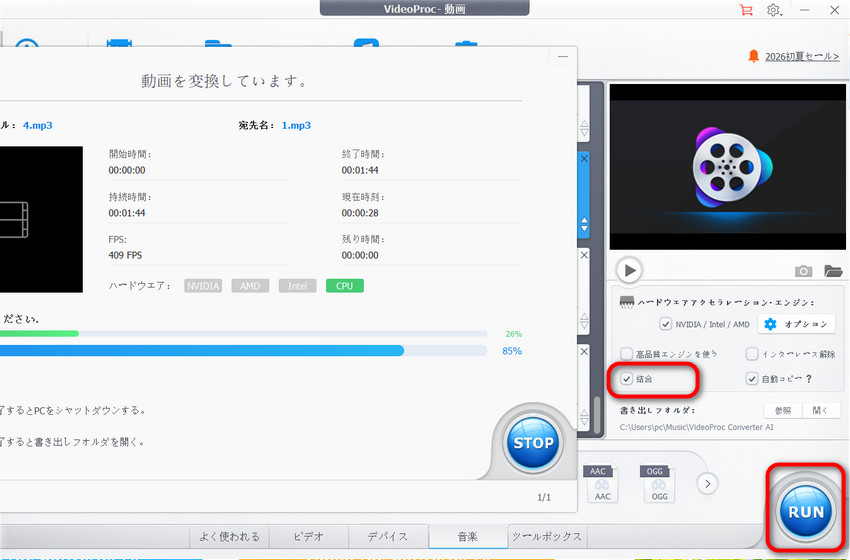Image resolution: width=850 pixels, height=560 pixels.
Task: Click the Intel hardware badge in the dialog
Action: [297, 286]
